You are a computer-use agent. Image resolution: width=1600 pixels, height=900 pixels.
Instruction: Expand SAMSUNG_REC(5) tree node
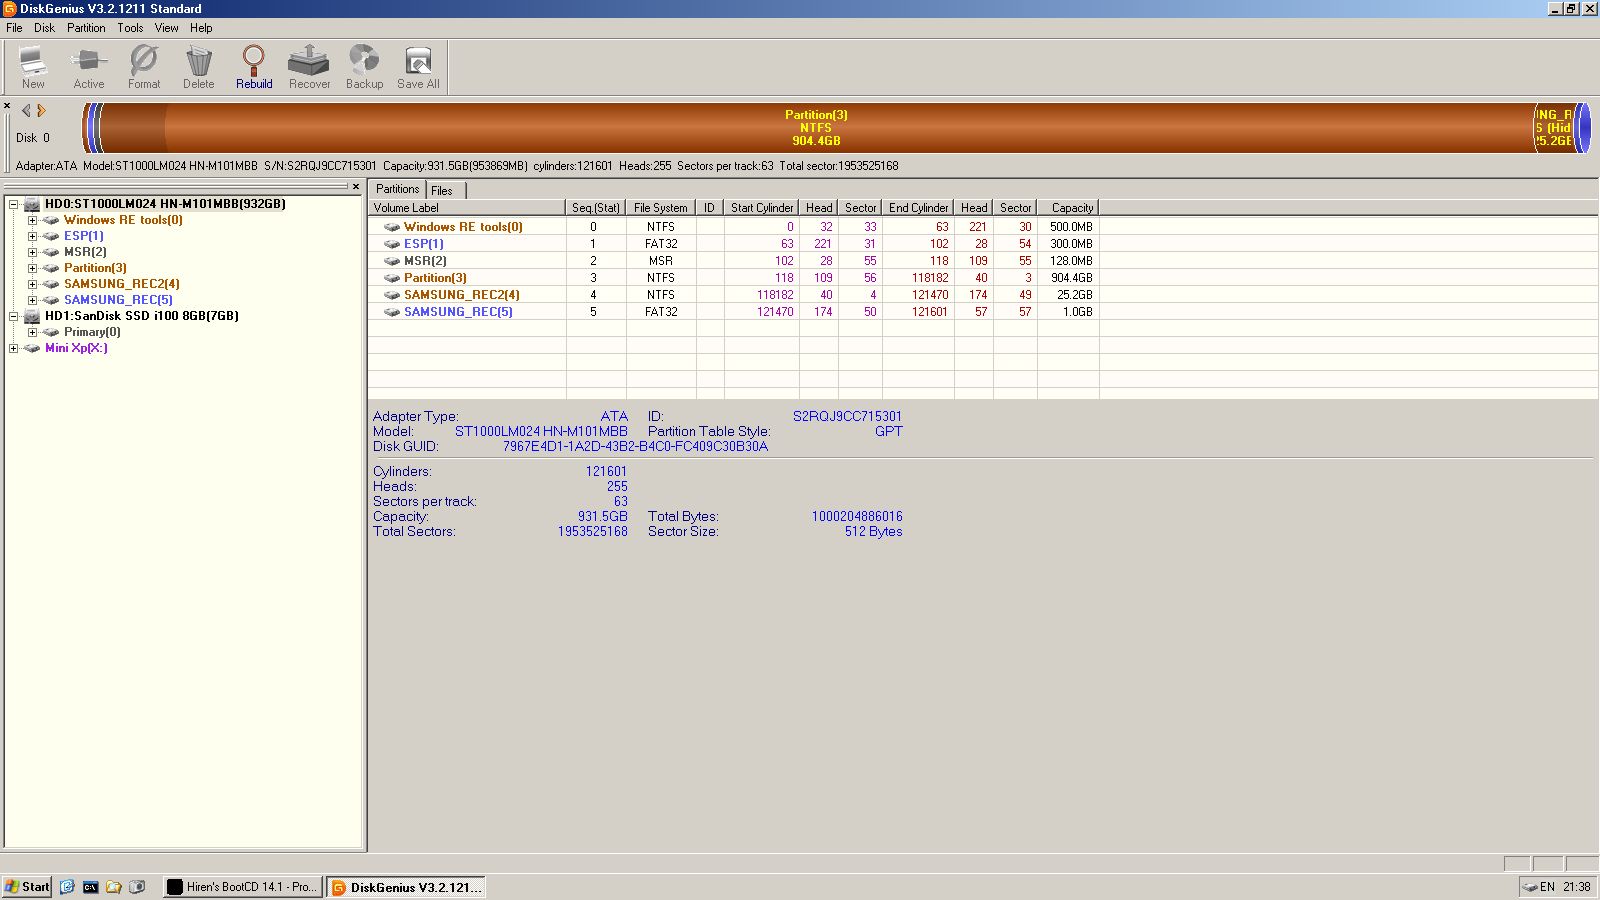point(32,300)
